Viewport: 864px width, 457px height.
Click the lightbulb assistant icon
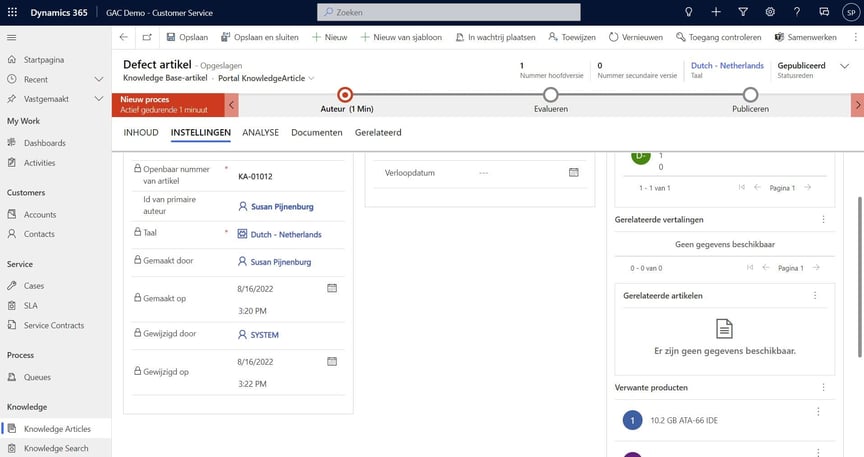click(688, 12)
